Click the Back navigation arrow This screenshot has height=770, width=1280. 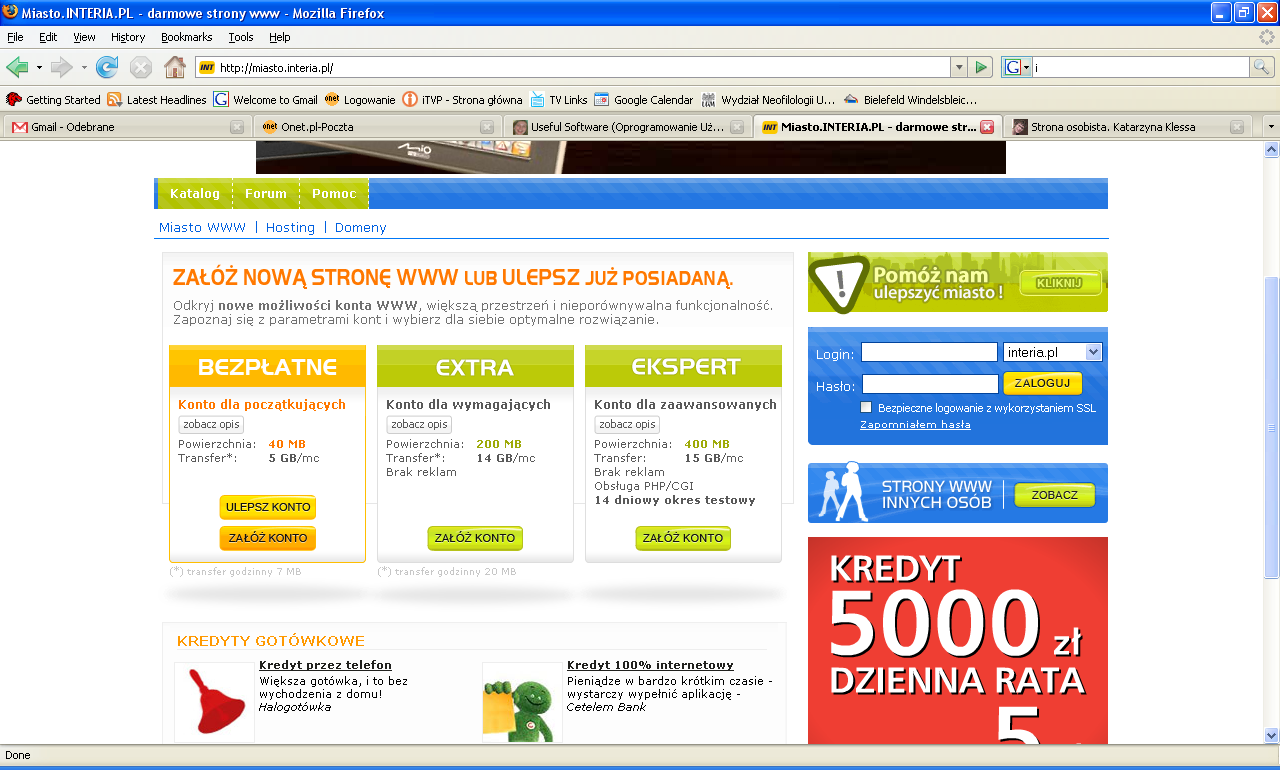(x=17, y=67)
